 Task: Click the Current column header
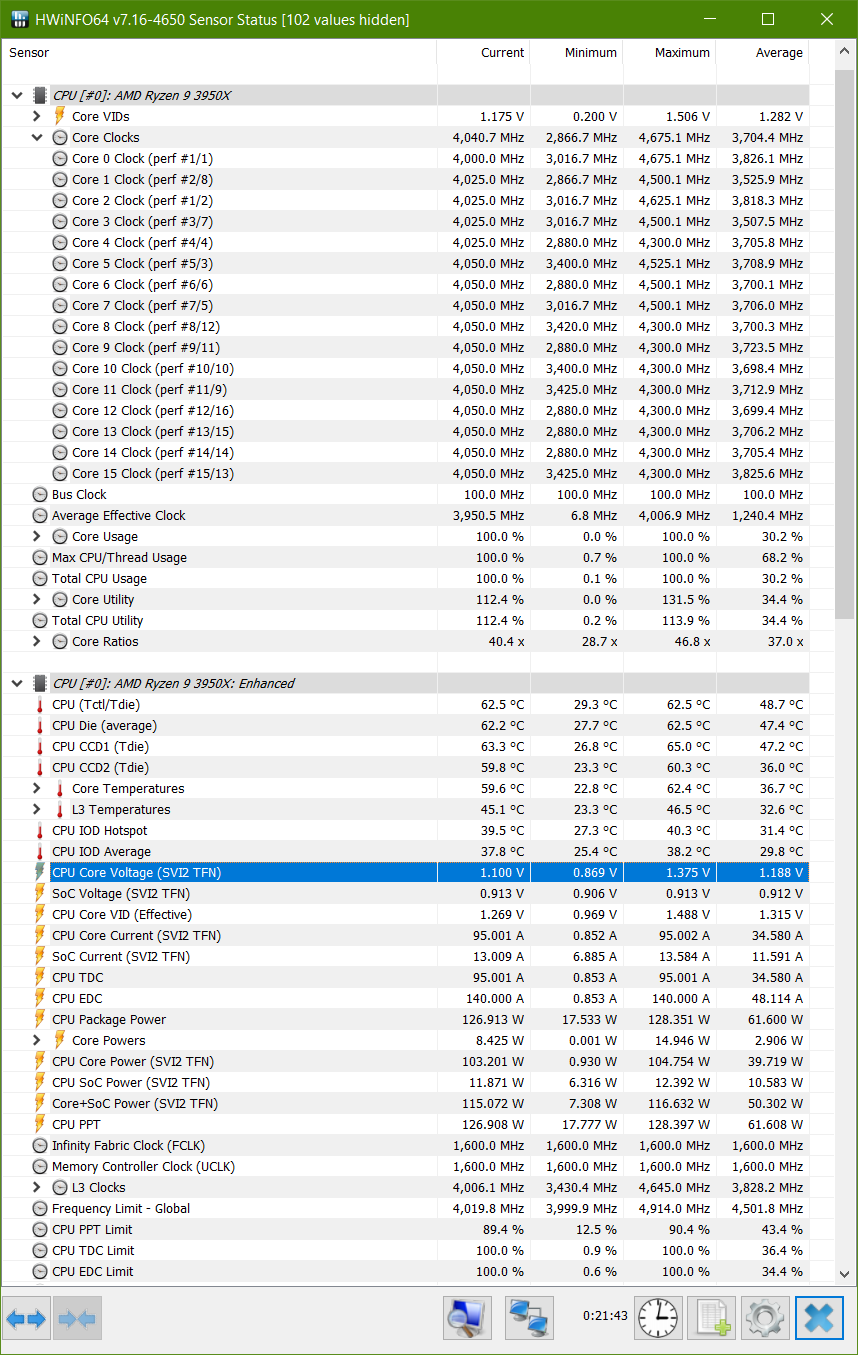pos(484,53)
